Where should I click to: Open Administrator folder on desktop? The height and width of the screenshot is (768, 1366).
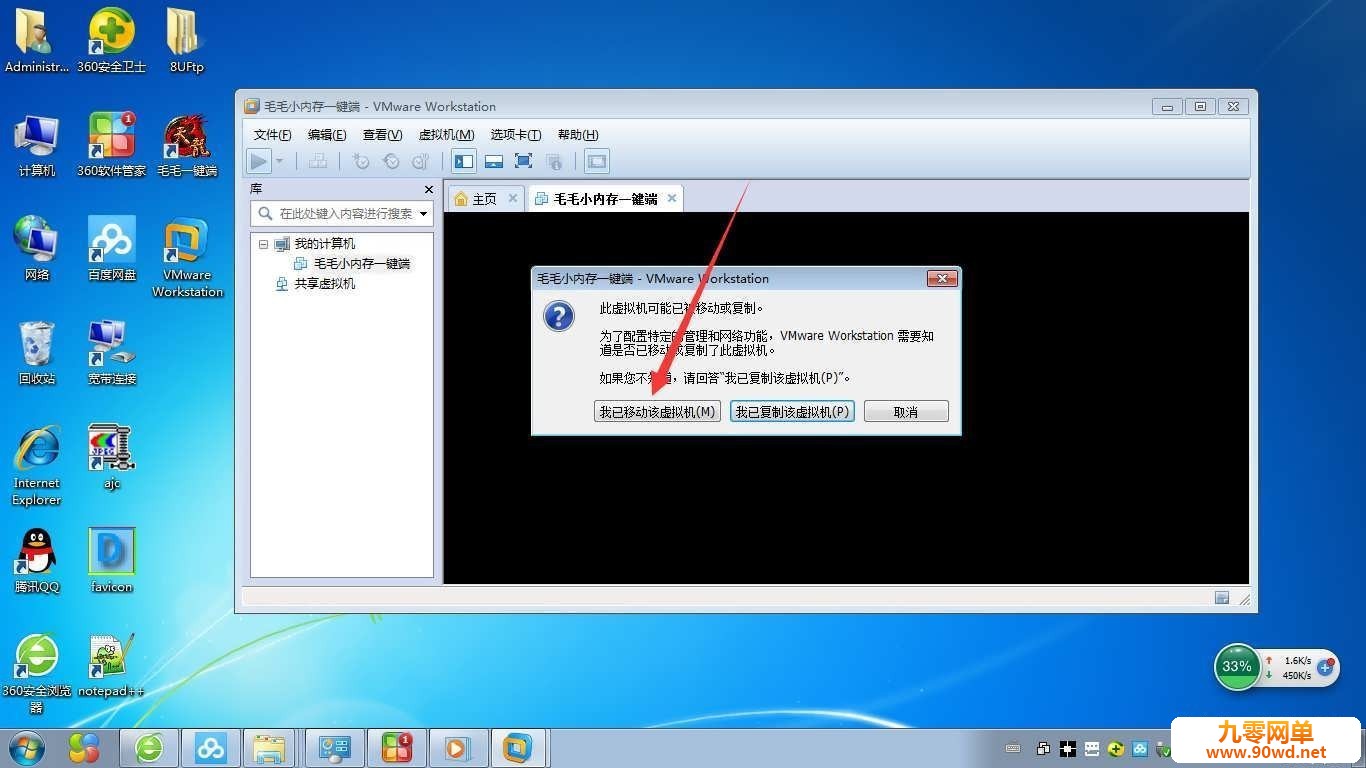(x=36, y=40)
